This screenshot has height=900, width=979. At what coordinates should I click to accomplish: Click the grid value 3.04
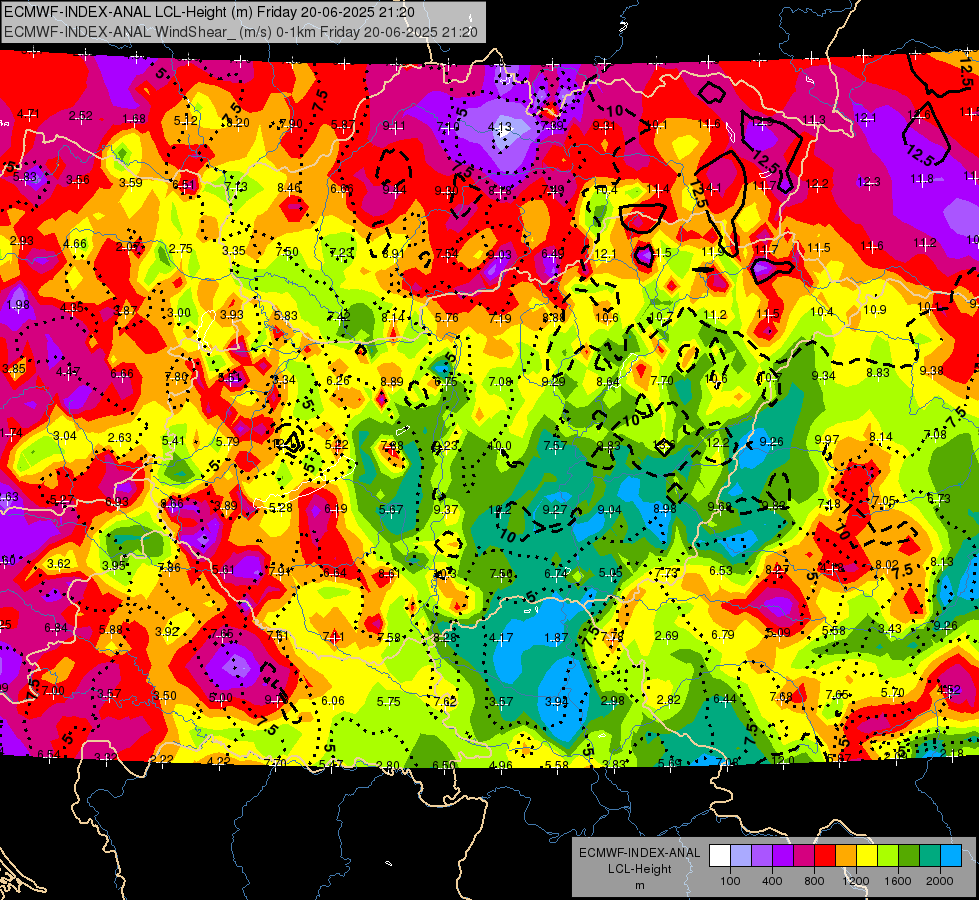point(65,435)
